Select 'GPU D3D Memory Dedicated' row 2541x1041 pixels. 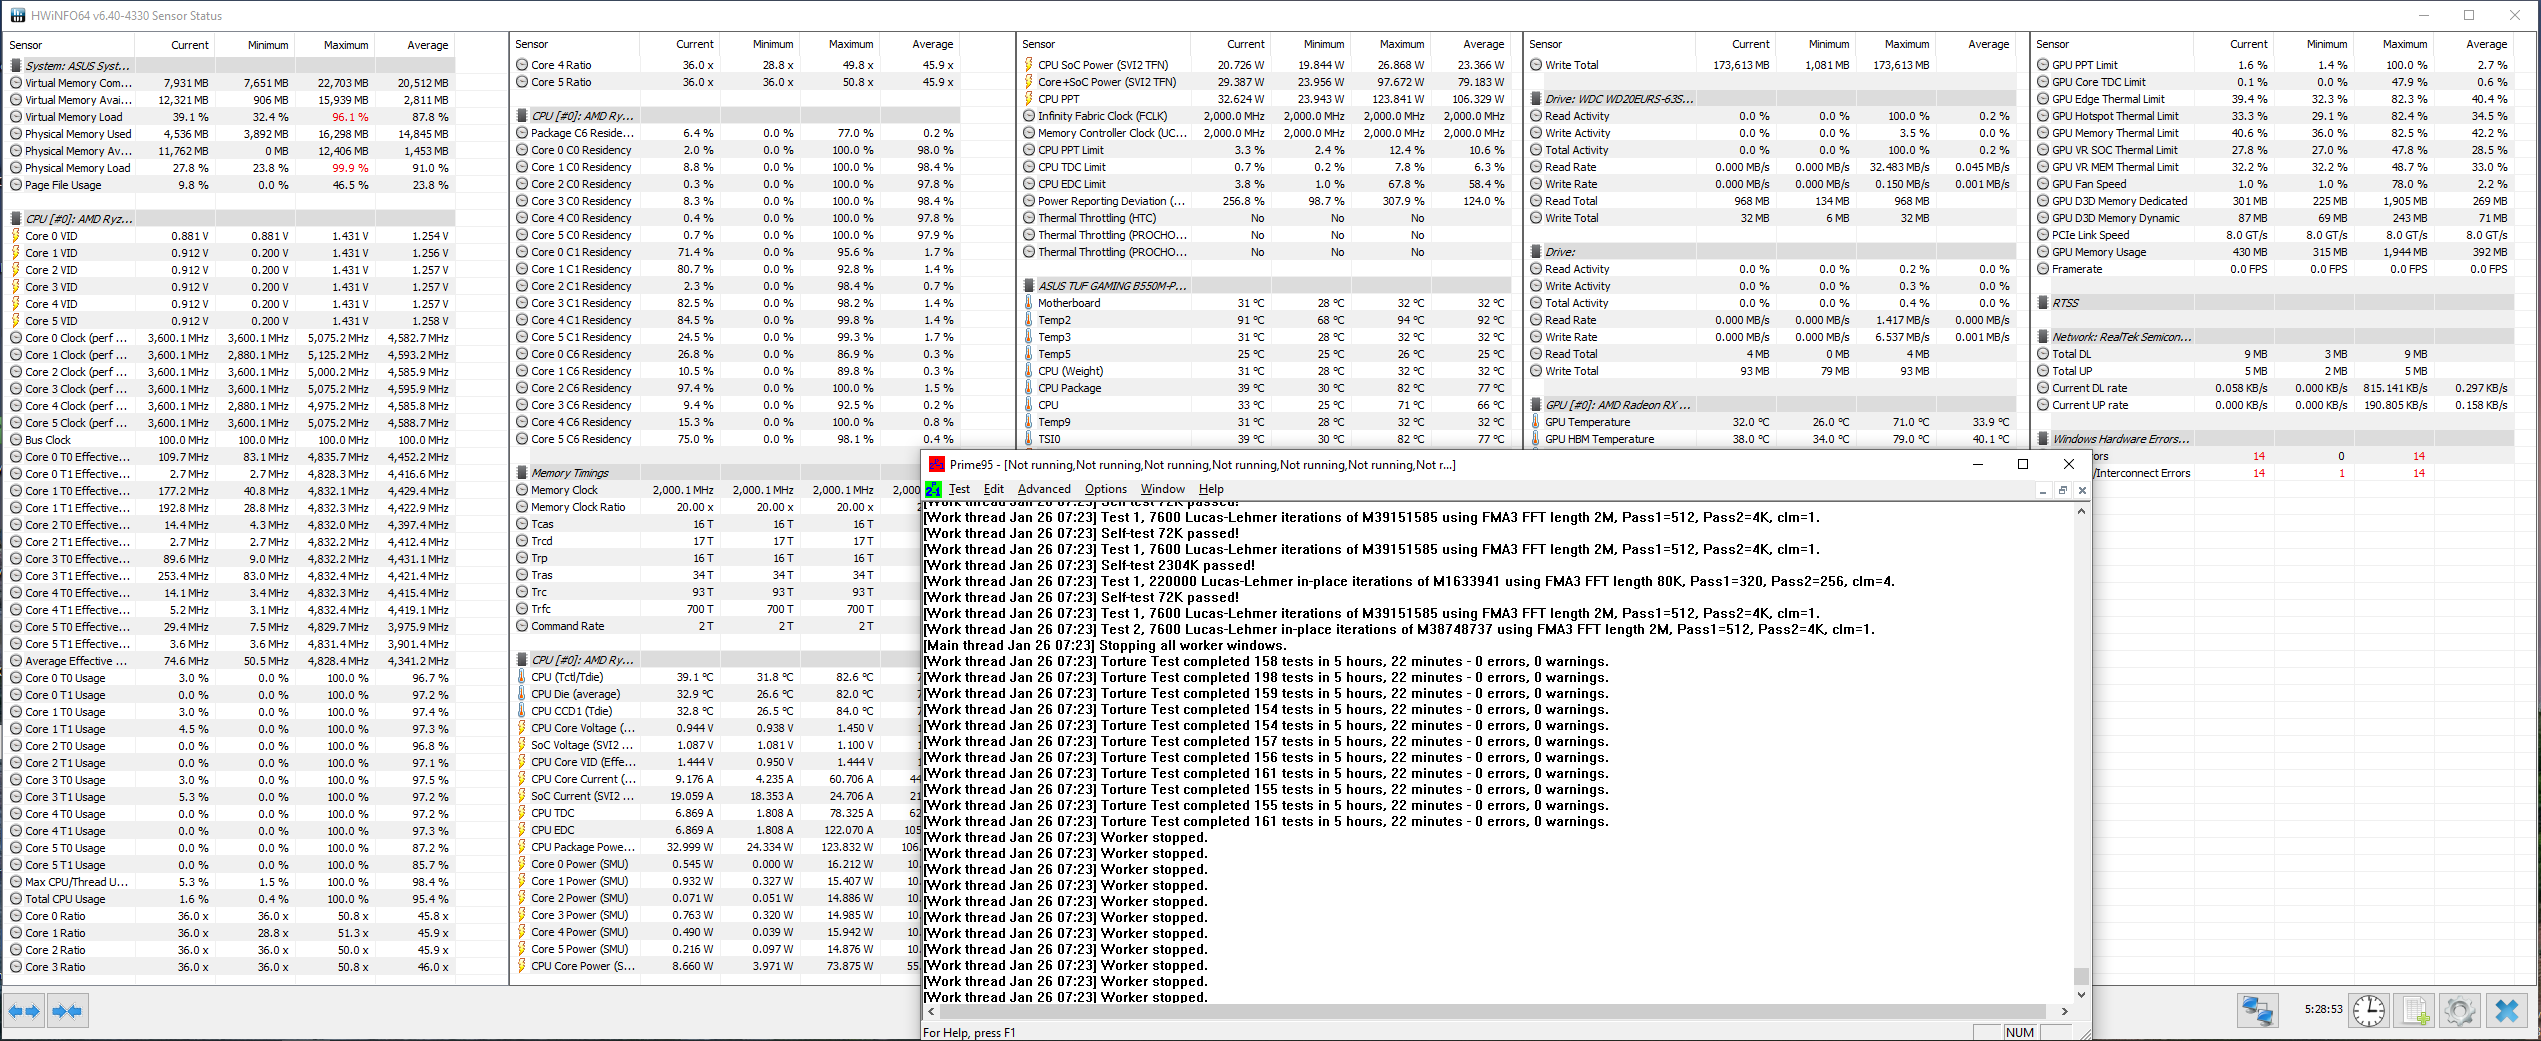(x=2274, y=201)
